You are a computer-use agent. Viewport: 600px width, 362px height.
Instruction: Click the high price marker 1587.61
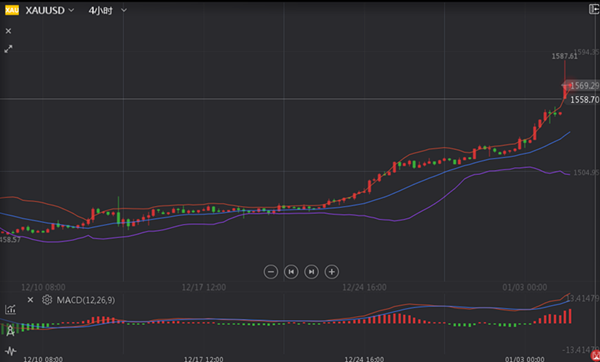(x=564, y=56)
